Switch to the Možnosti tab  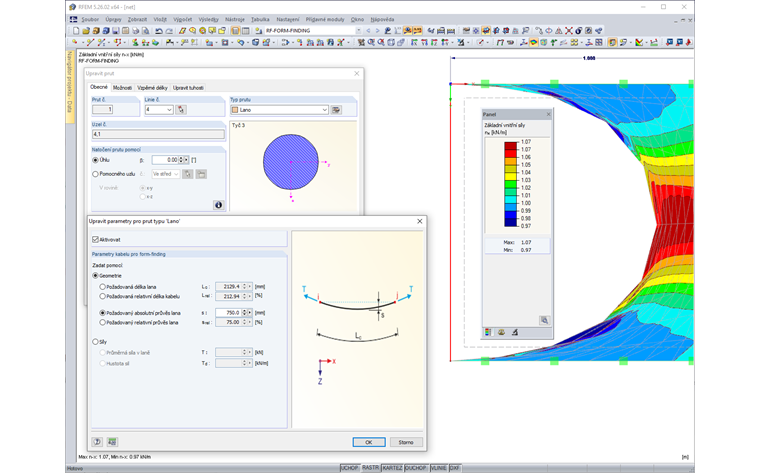click(x=122, y=88)
